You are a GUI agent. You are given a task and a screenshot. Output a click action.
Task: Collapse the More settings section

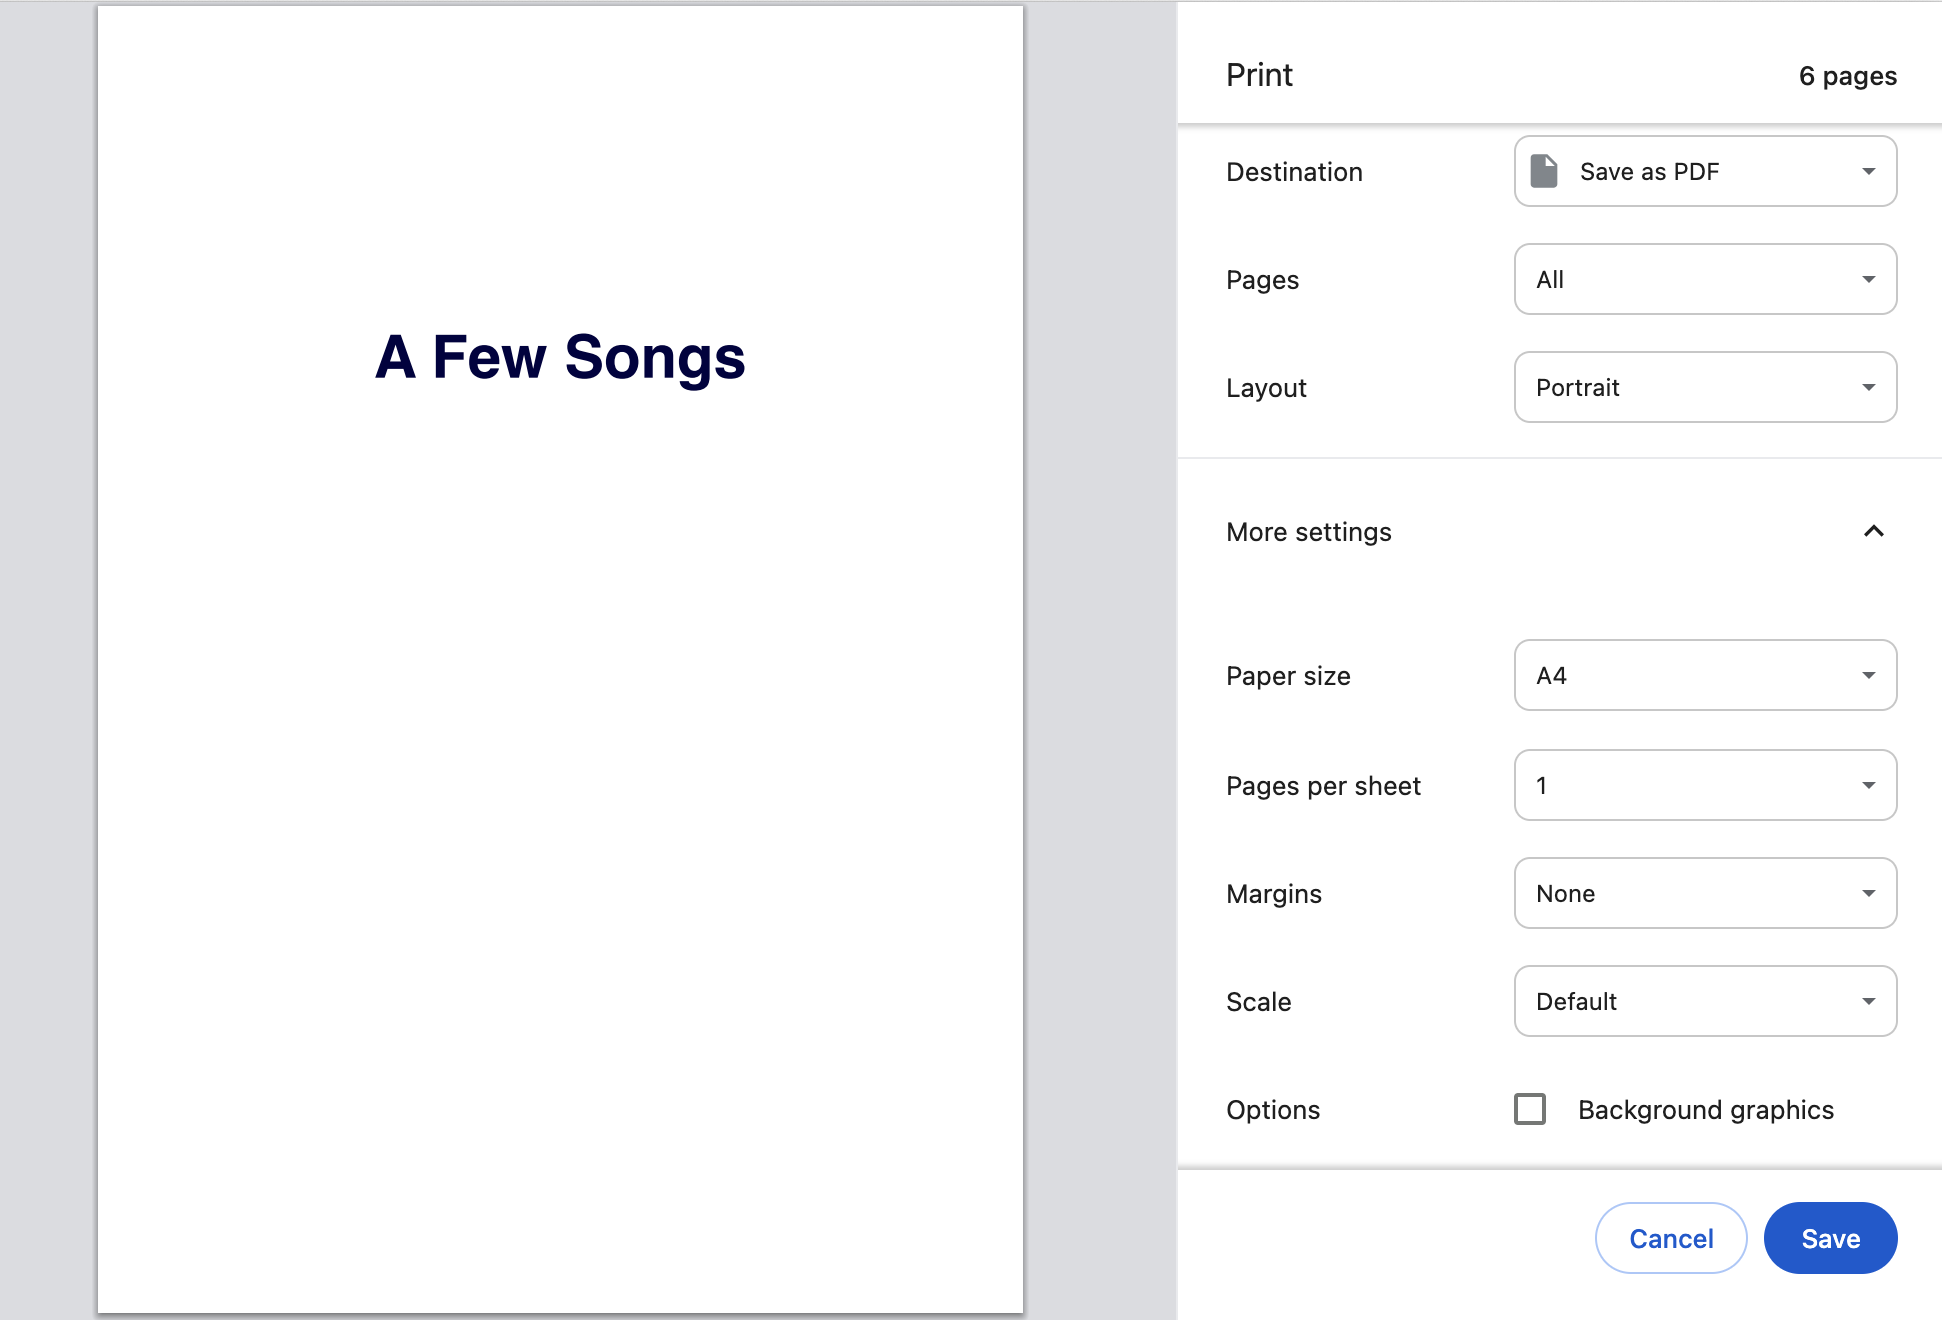point(1873,532)
